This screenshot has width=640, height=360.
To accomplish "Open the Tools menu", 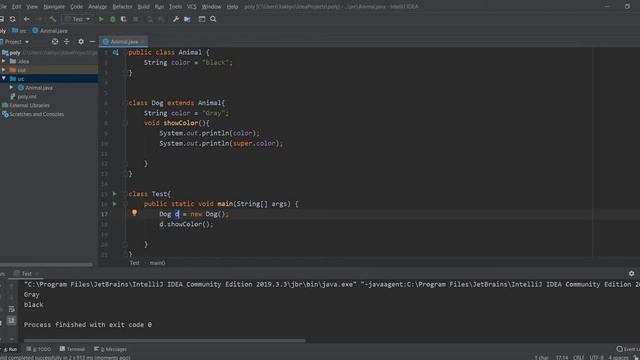I will tap(176, 7).
